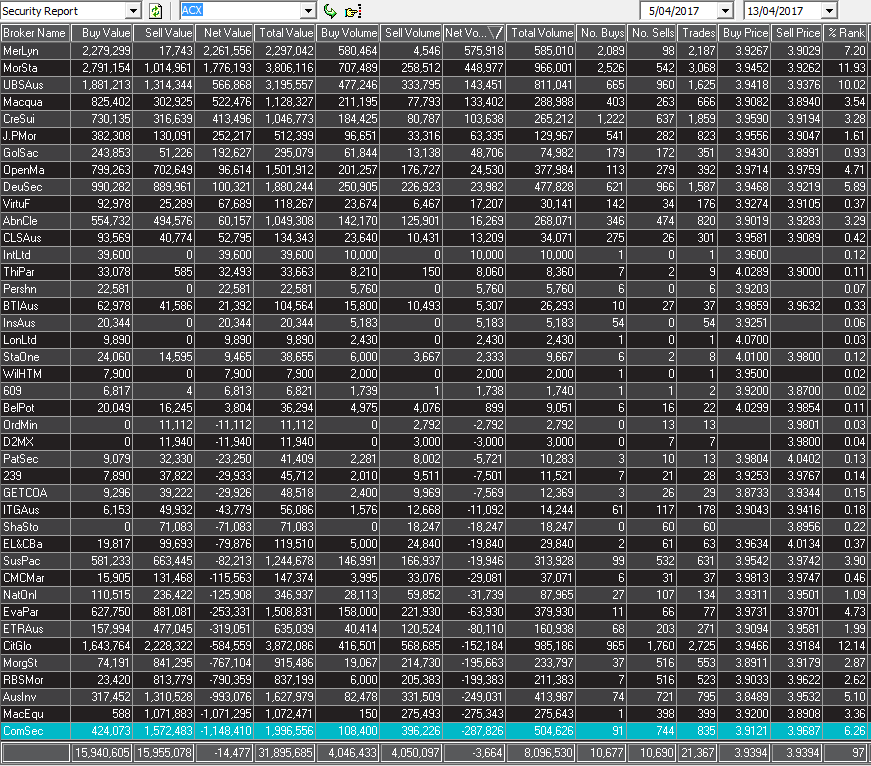
Task: Sort by Buy Price column header
Action: pos(744,33)
